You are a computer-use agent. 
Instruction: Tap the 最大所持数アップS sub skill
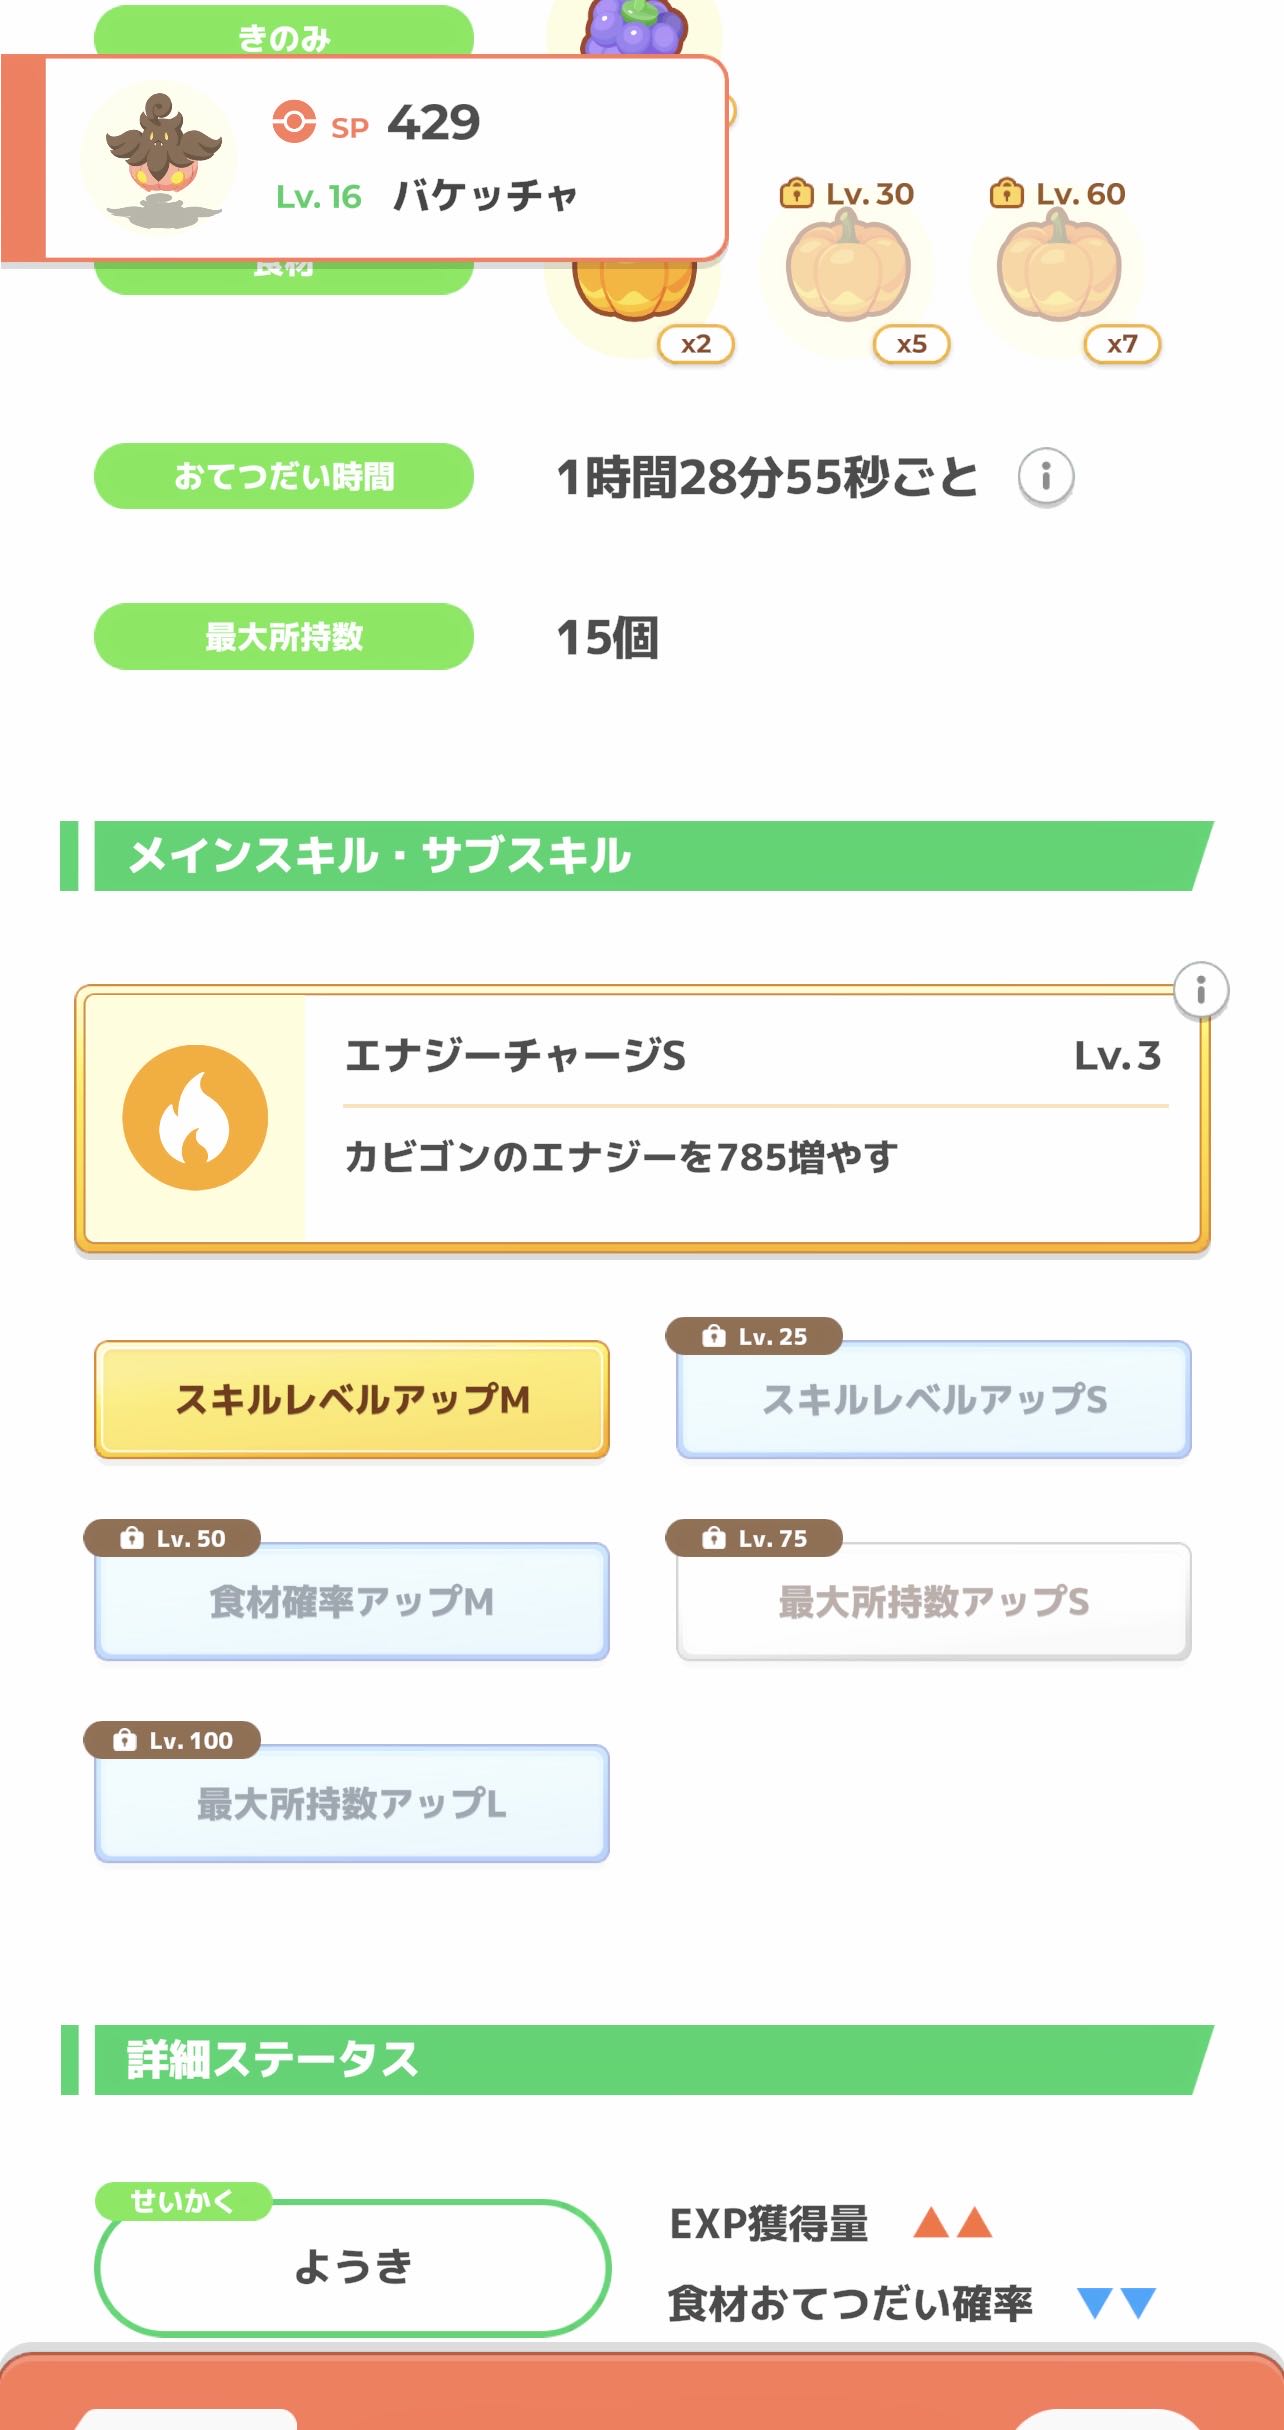(x=934, y=1601)
